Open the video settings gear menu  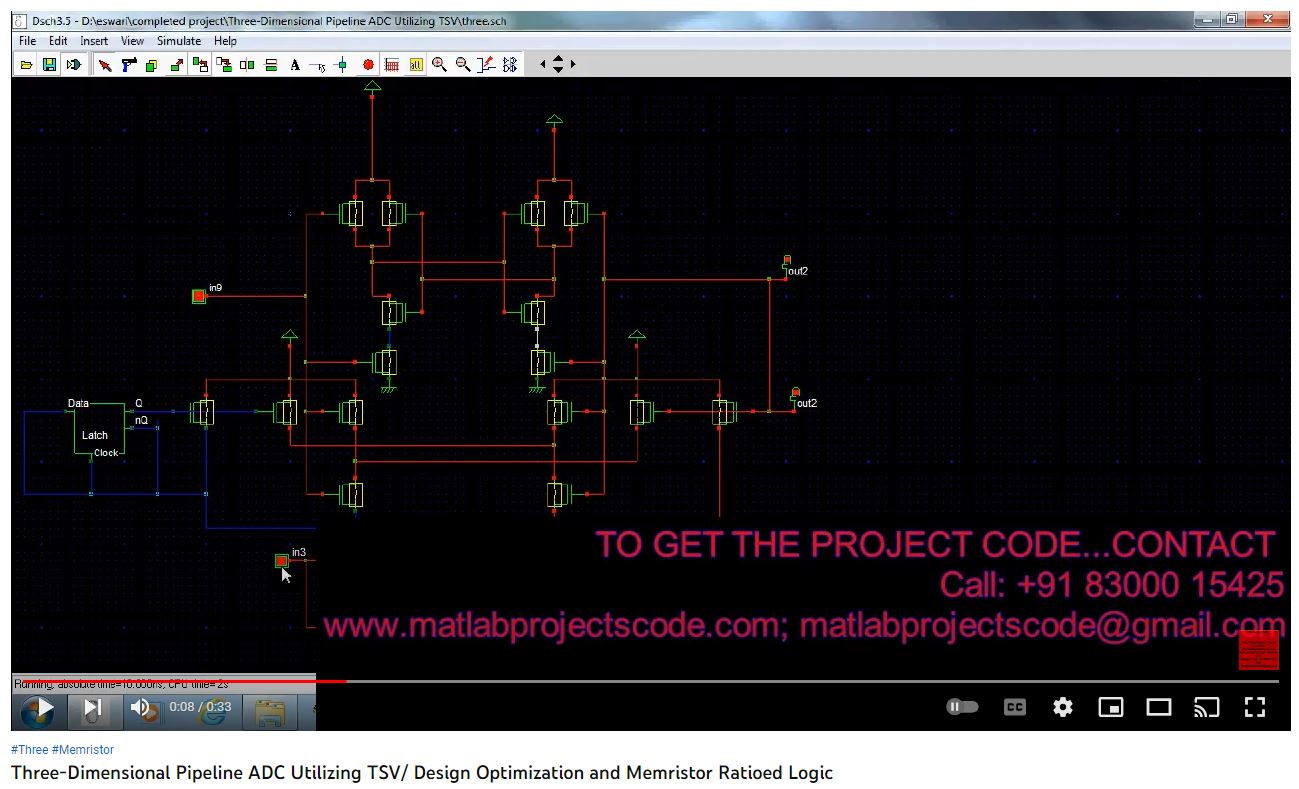click(1063, 707)
